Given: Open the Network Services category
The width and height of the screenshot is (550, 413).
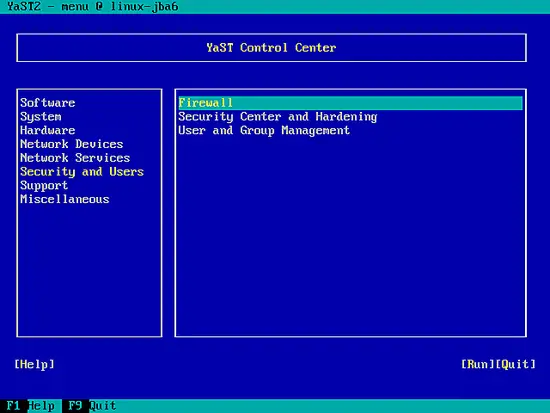Looking at the screenshot, I should tap(75, 158).
